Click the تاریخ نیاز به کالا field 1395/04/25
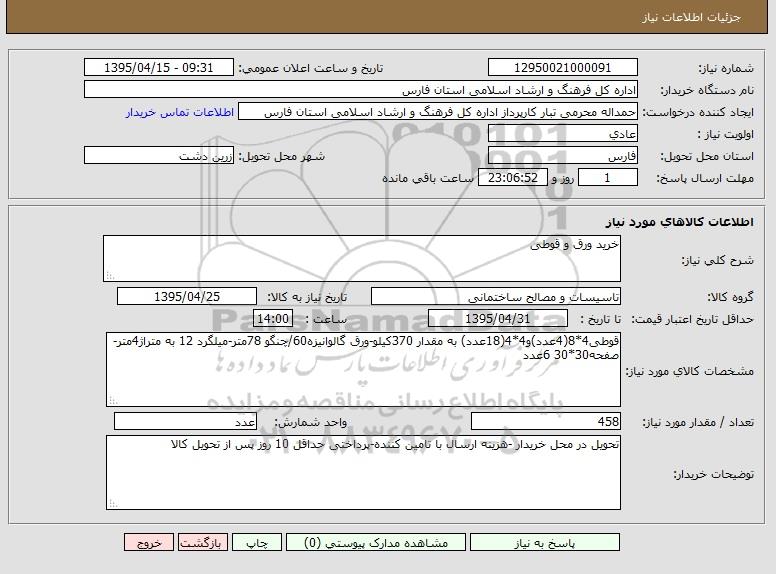The height and width of the screenshot is (574, 776). pos(187,296)
